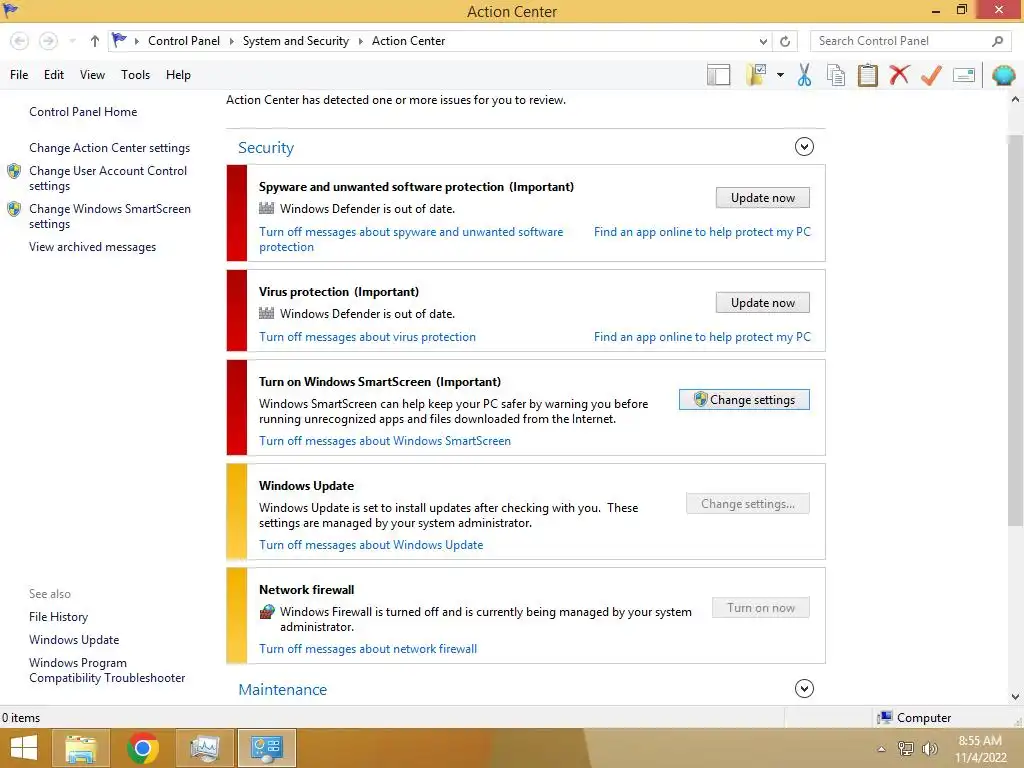Click the folder options toolbar icon
The height and width of the screenshot is (768, 1024).
click(756, 75)
